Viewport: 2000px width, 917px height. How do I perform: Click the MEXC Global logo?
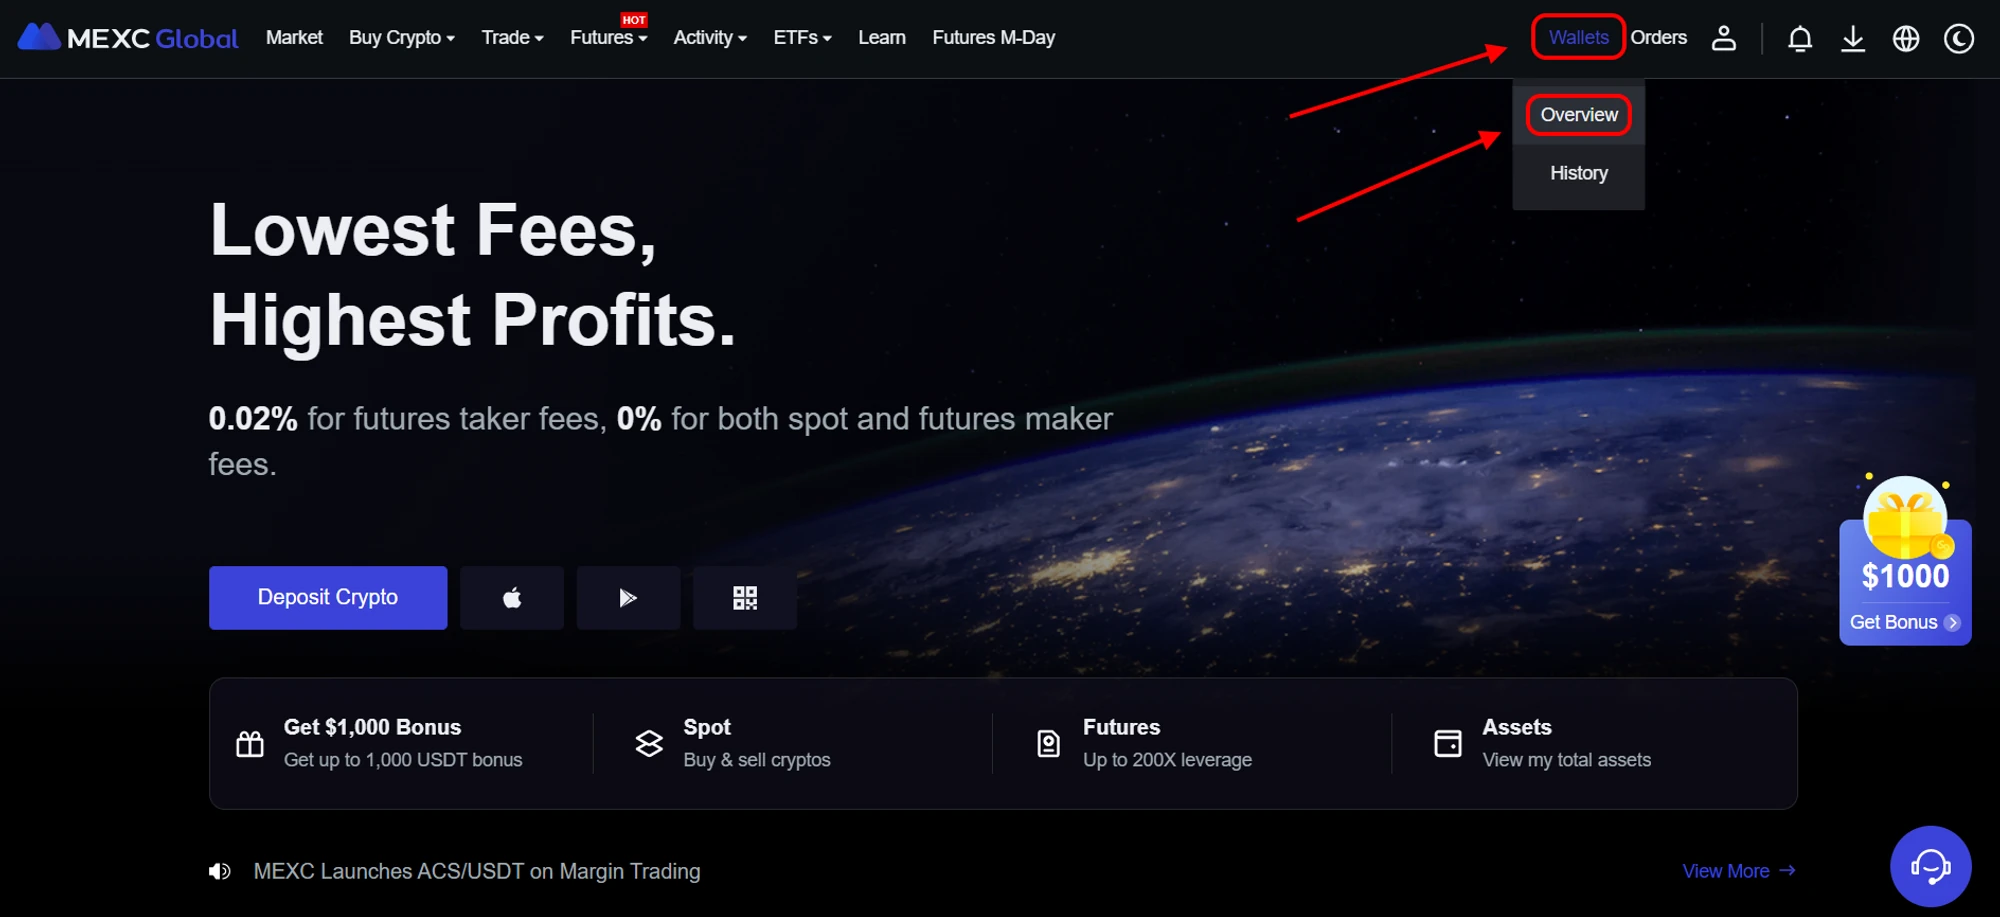[x=128, y=38]
